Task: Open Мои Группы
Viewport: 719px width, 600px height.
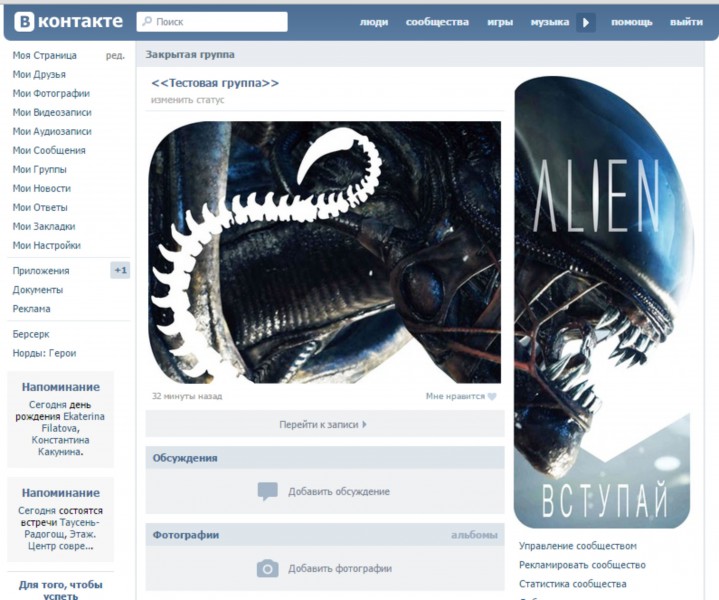Action: click(x=39, y=169)
